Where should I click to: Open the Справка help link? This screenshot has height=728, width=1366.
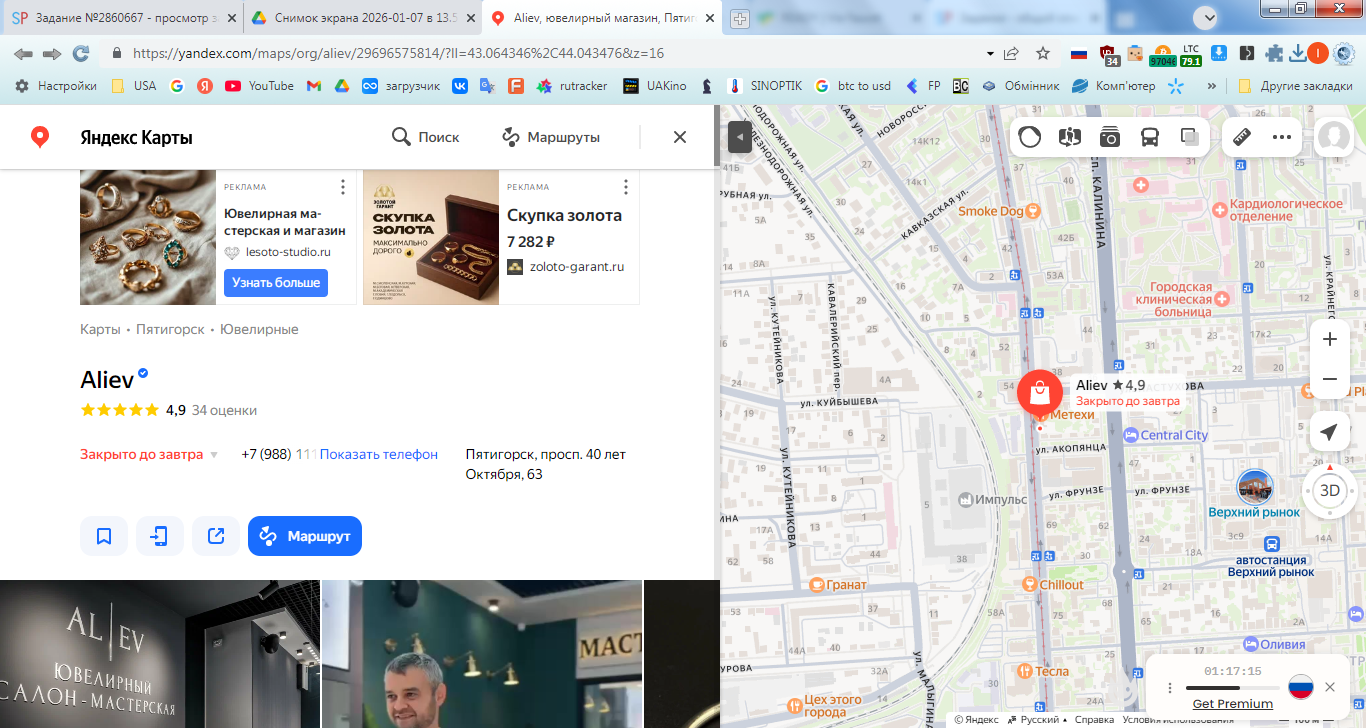point(1095,720)
